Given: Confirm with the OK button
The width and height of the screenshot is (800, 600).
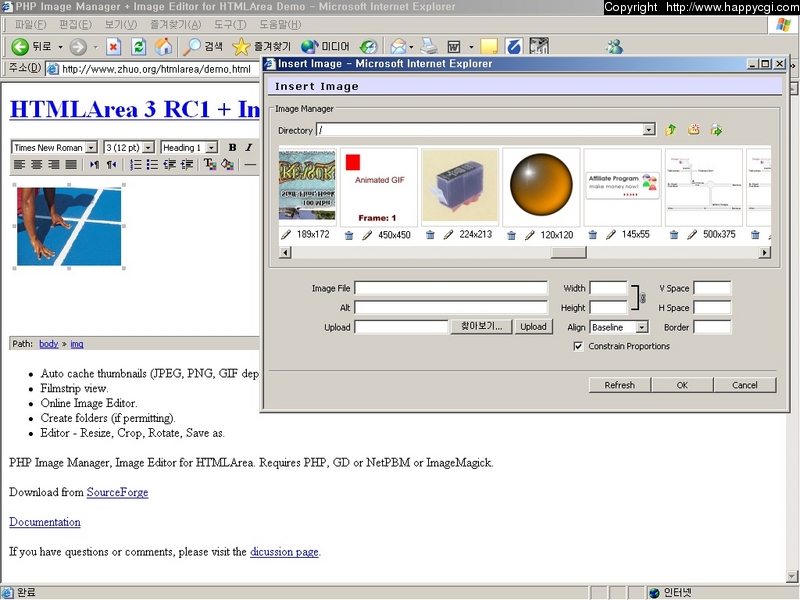Looking at the screenshot, I should (x=682, y=385).
